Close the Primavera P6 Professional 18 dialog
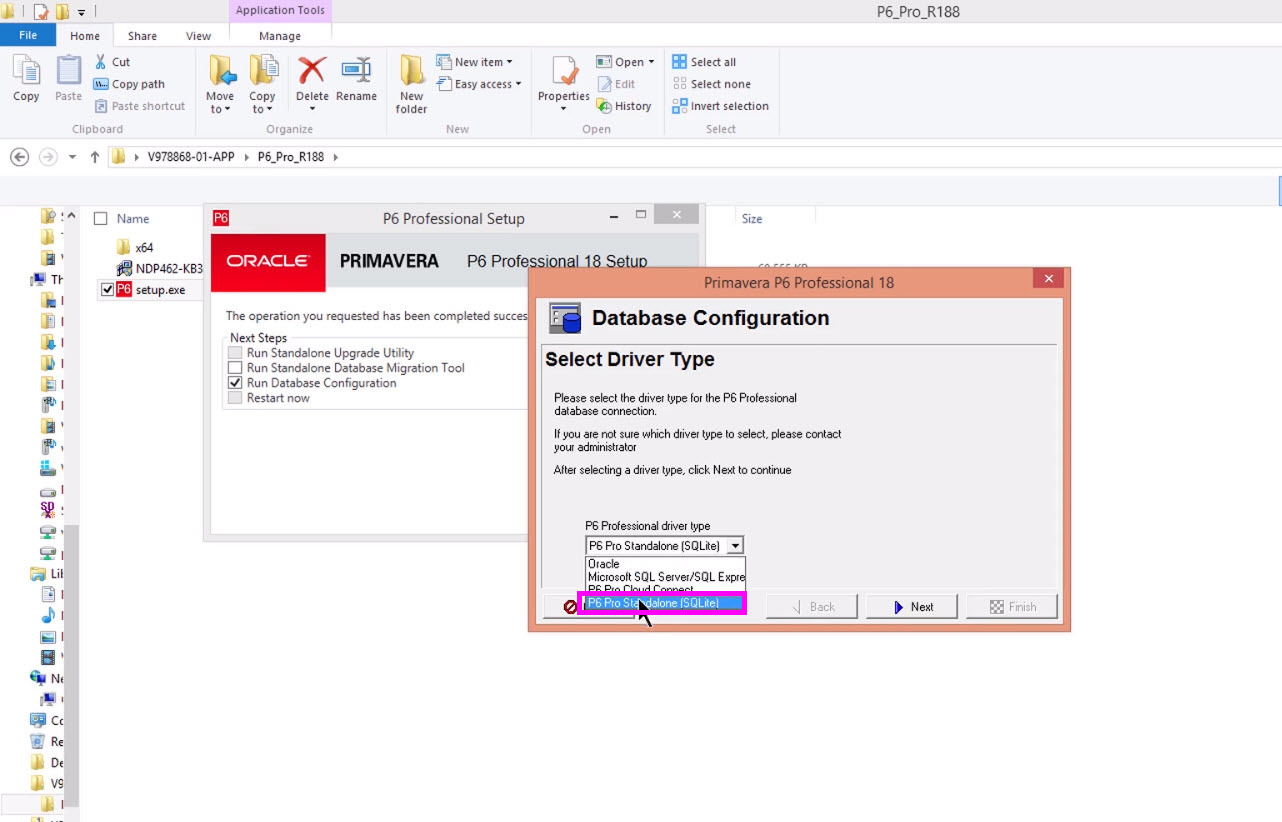 1048,279
